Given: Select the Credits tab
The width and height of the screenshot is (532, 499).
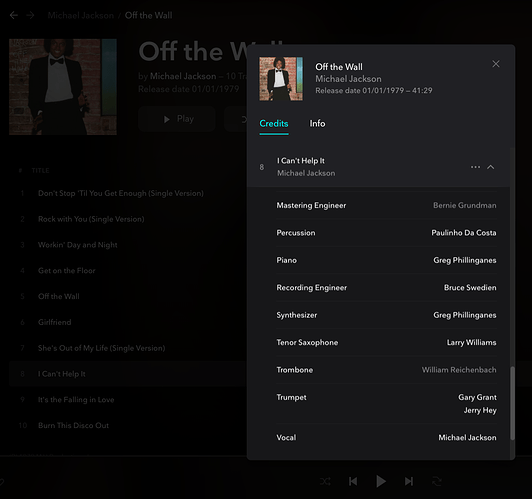Looking at the screenshot, I should [x=274, y=123].
